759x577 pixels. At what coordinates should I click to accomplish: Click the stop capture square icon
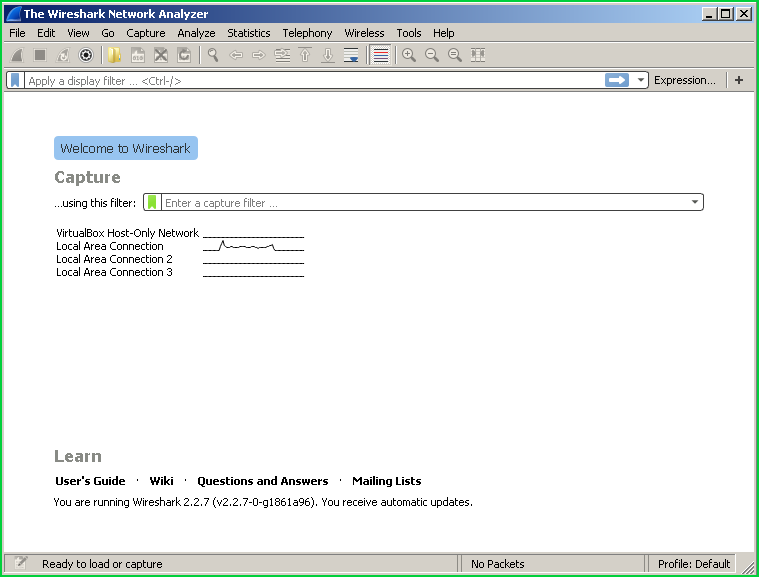click(40, 55)
